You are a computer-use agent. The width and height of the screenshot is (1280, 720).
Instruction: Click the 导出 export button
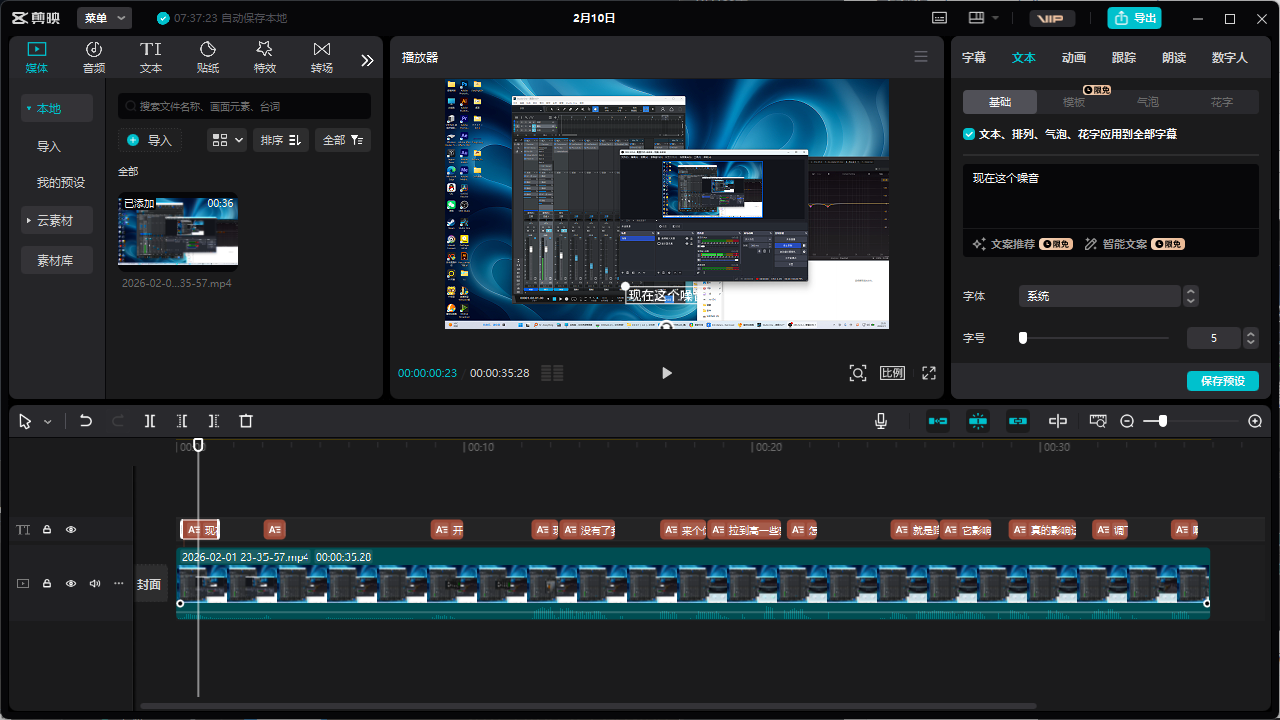1134,18
